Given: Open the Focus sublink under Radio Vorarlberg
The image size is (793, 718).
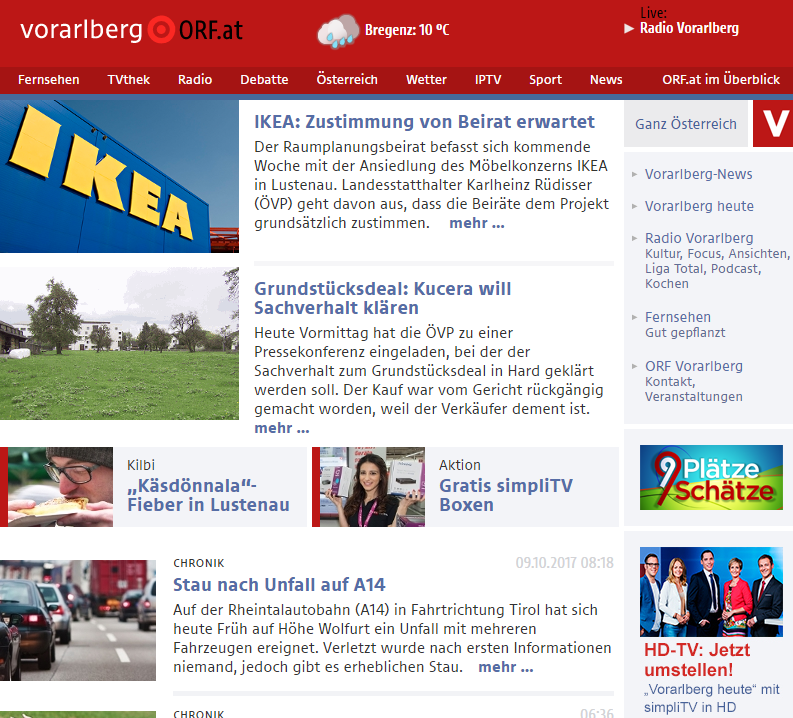Looking at the screenshot, I should click(705, 254).
